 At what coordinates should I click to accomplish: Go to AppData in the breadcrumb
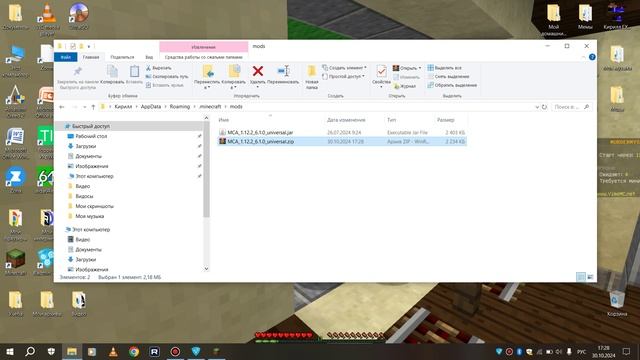click(x=151, y=107)
